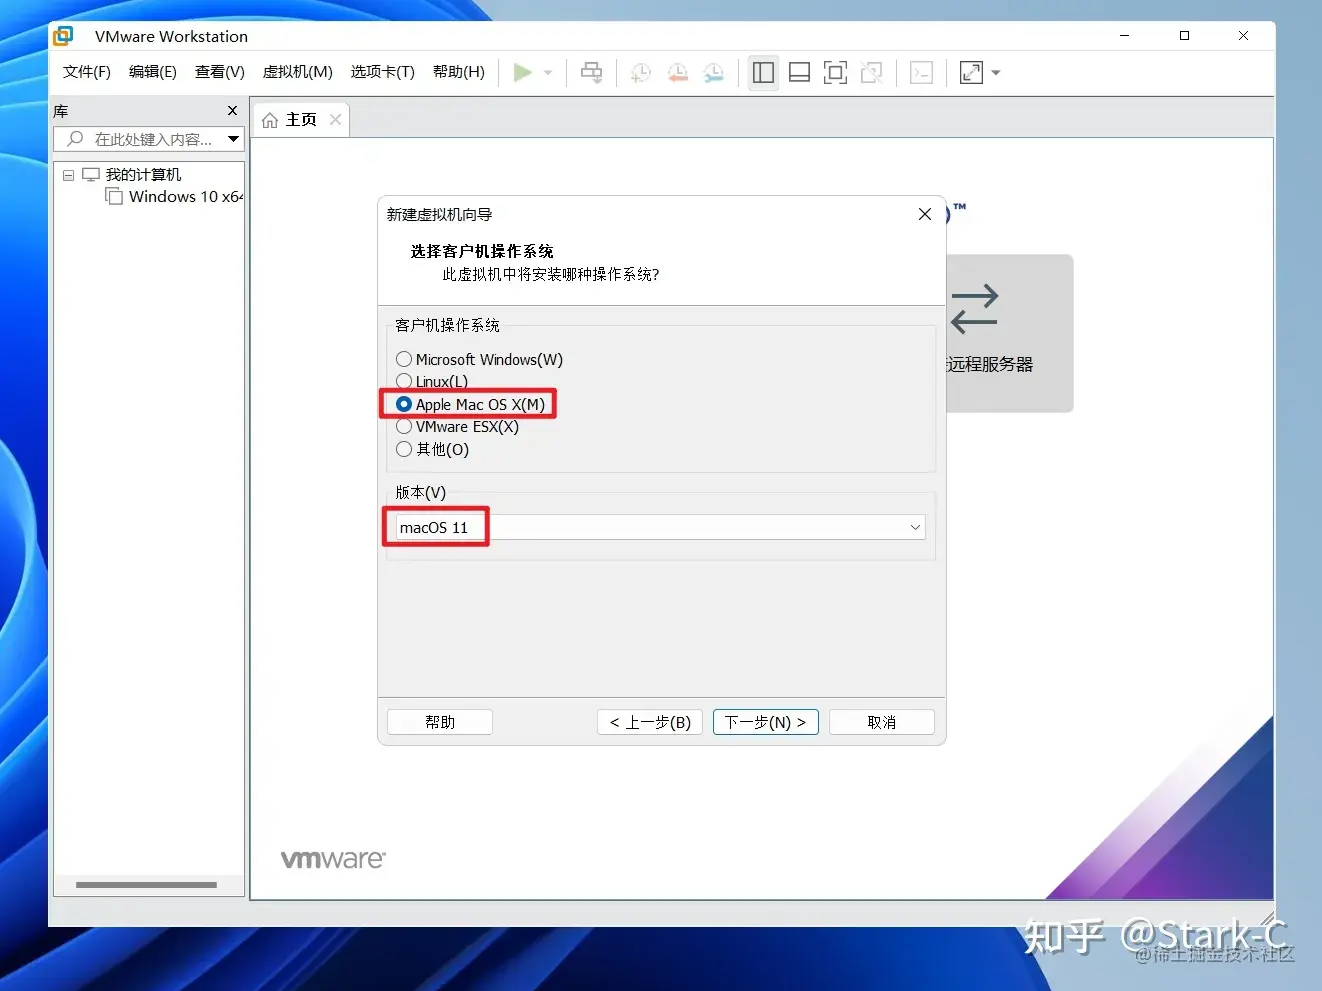This screenshot has height=991, width=1322.
Task: Switch to the 主页 tab
Action: coord(301,120)
